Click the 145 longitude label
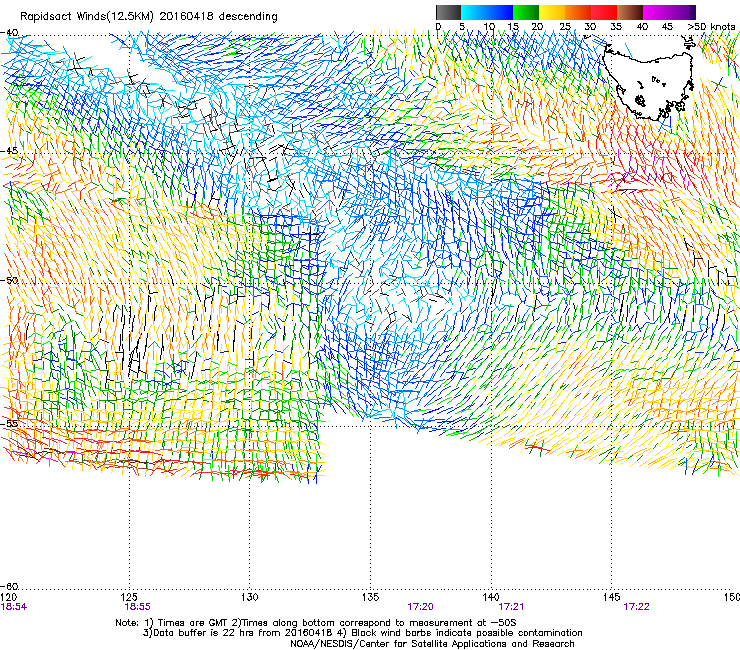 click(612, 597)
